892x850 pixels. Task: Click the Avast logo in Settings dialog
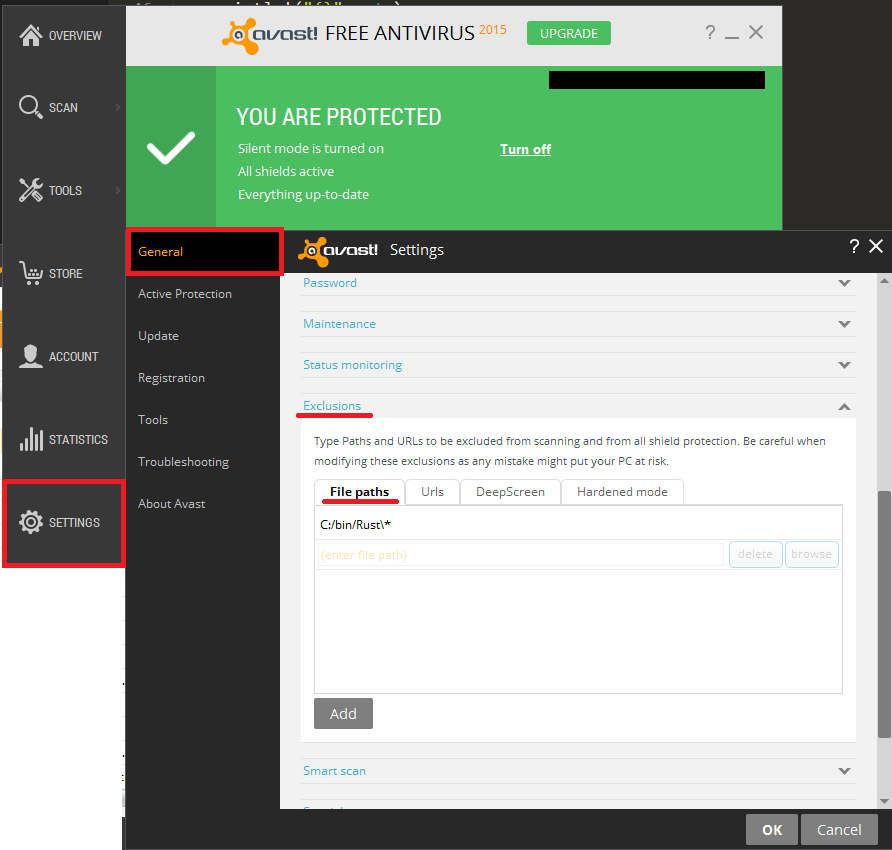pos(338,251)
